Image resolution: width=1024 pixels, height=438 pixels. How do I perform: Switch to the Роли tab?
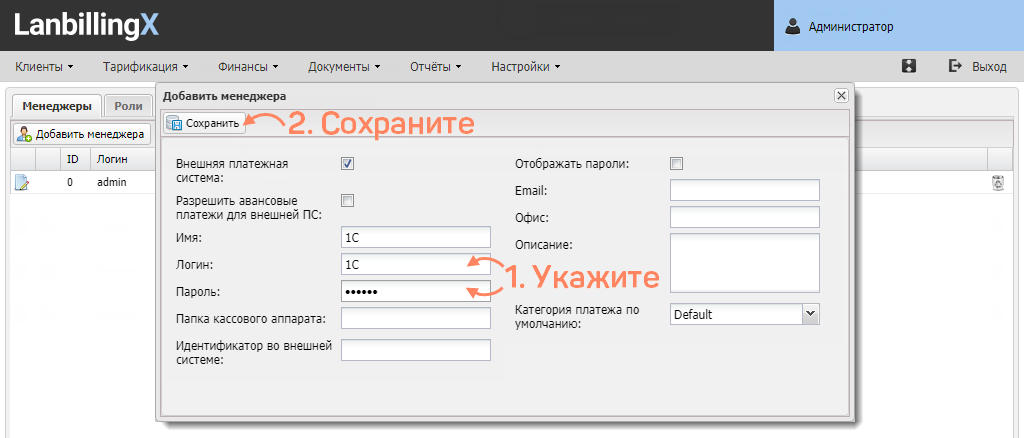coord(127,106)
